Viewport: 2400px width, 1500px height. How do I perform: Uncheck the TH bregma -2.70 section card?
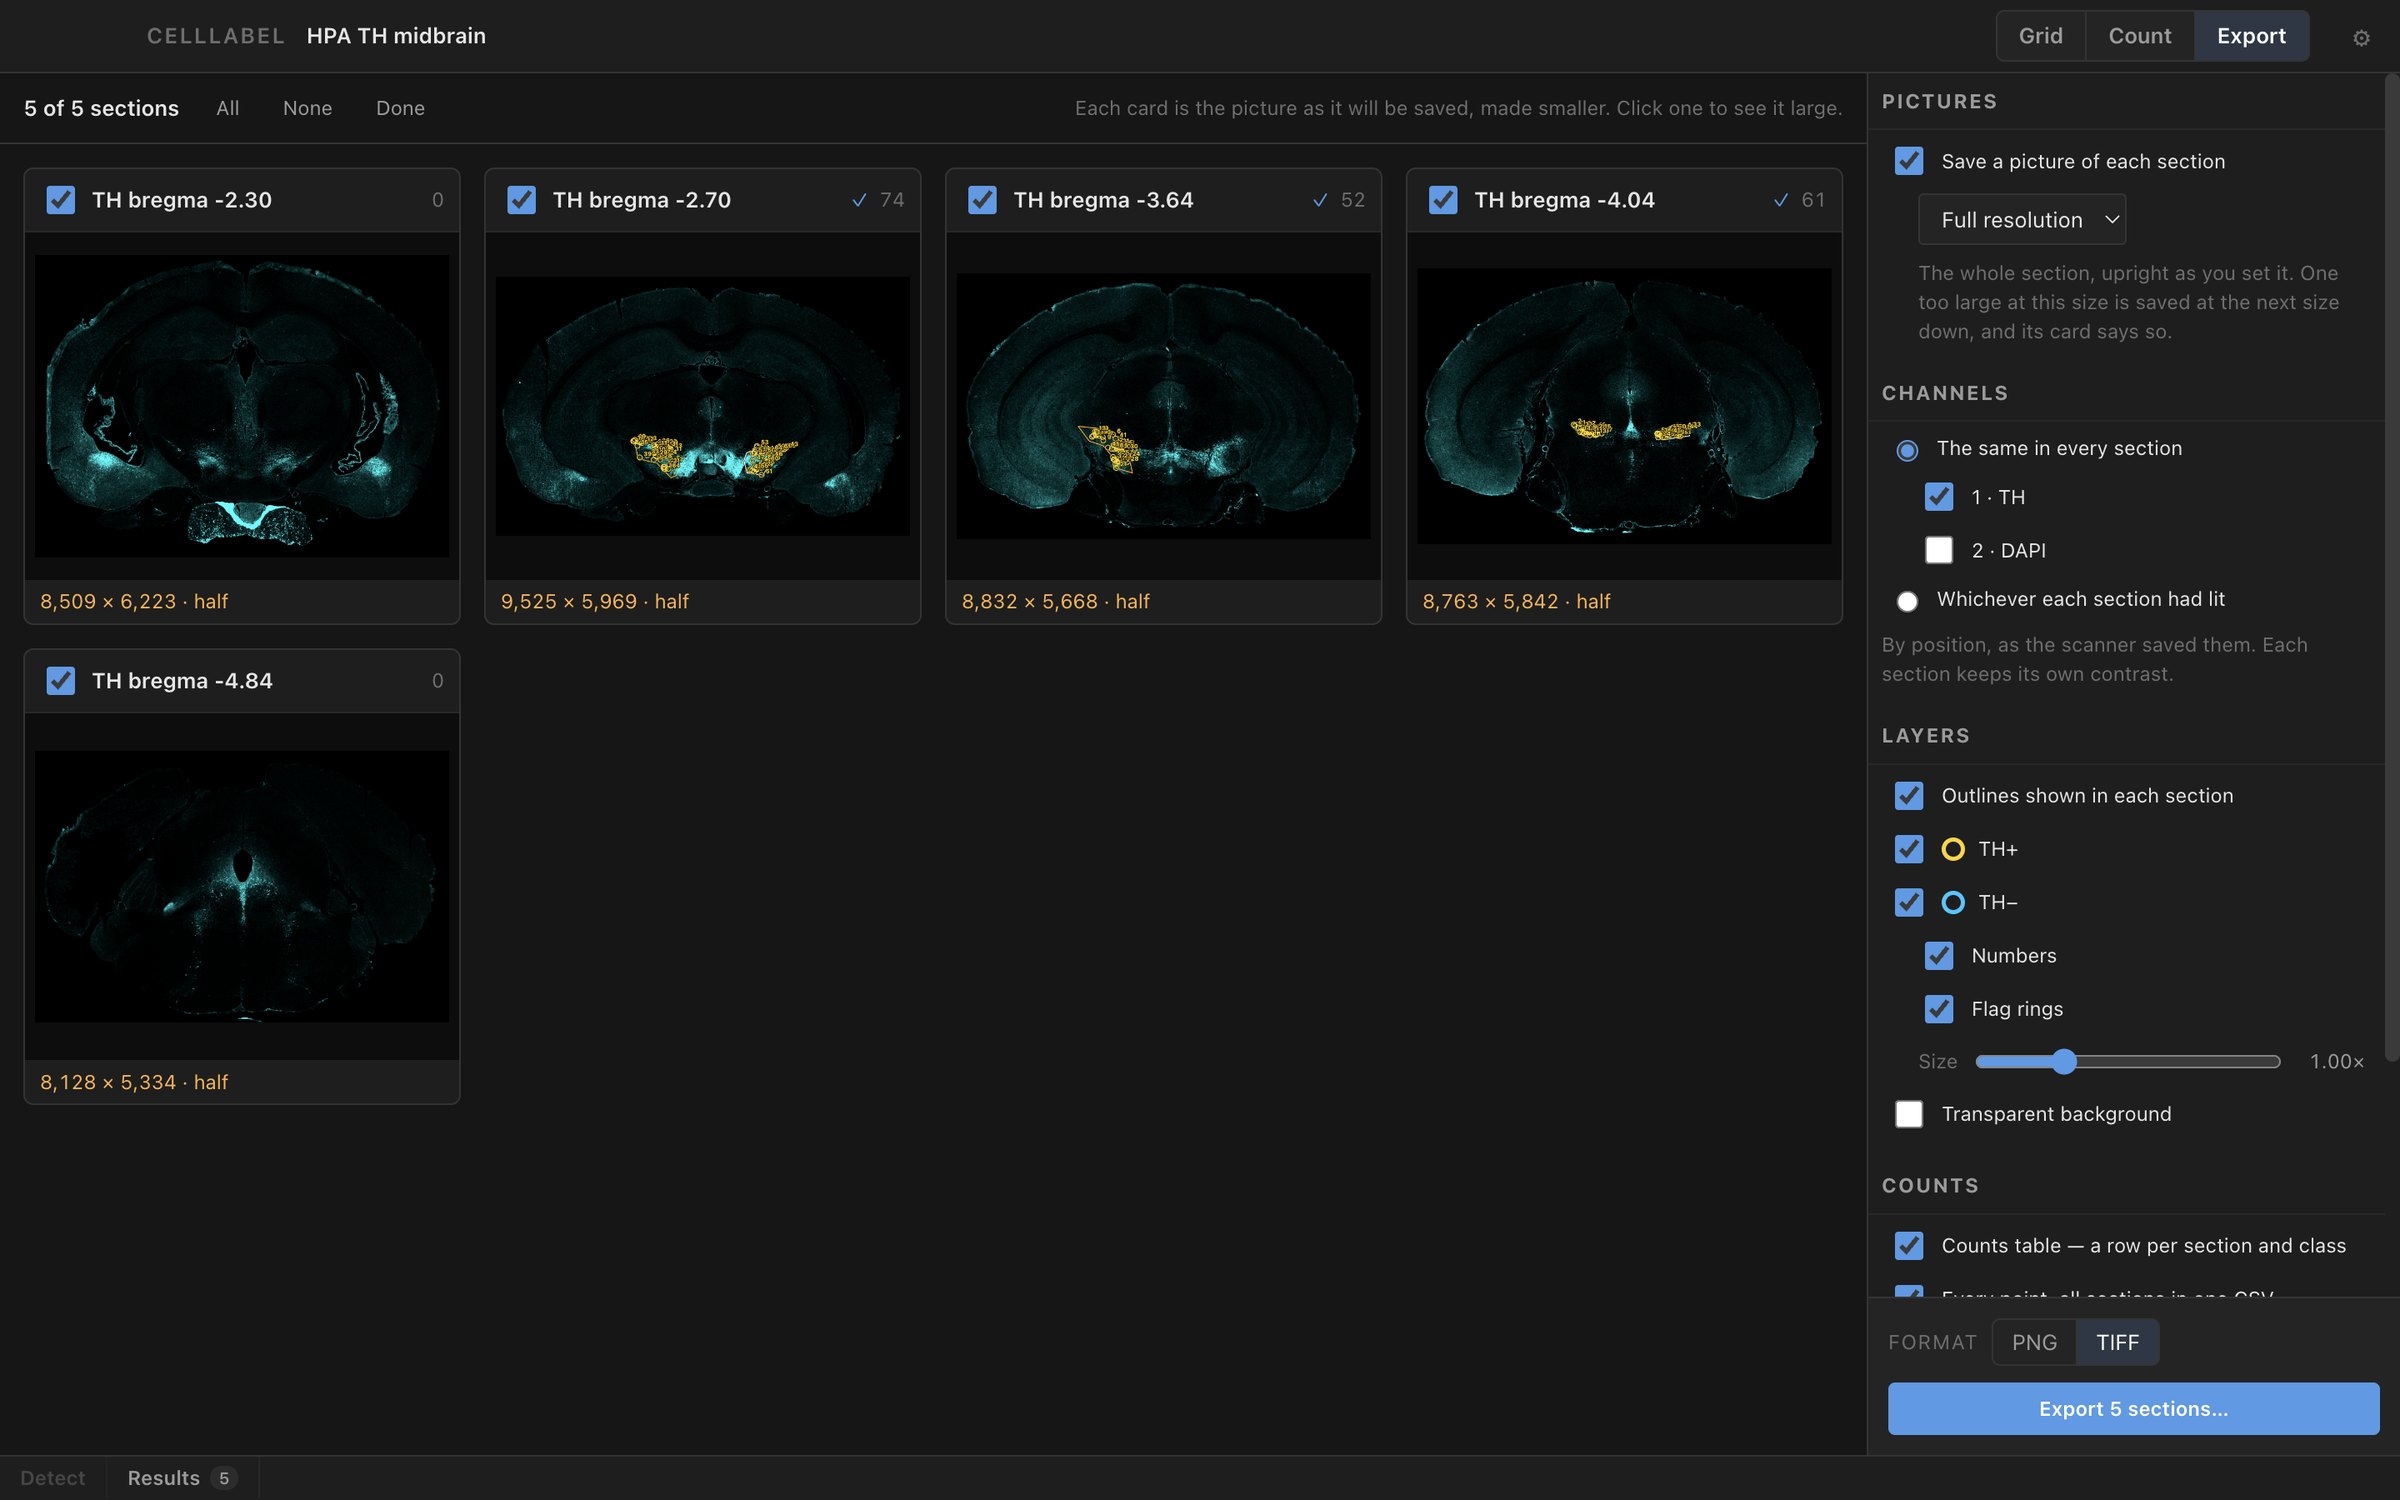[x=522, y=200]
